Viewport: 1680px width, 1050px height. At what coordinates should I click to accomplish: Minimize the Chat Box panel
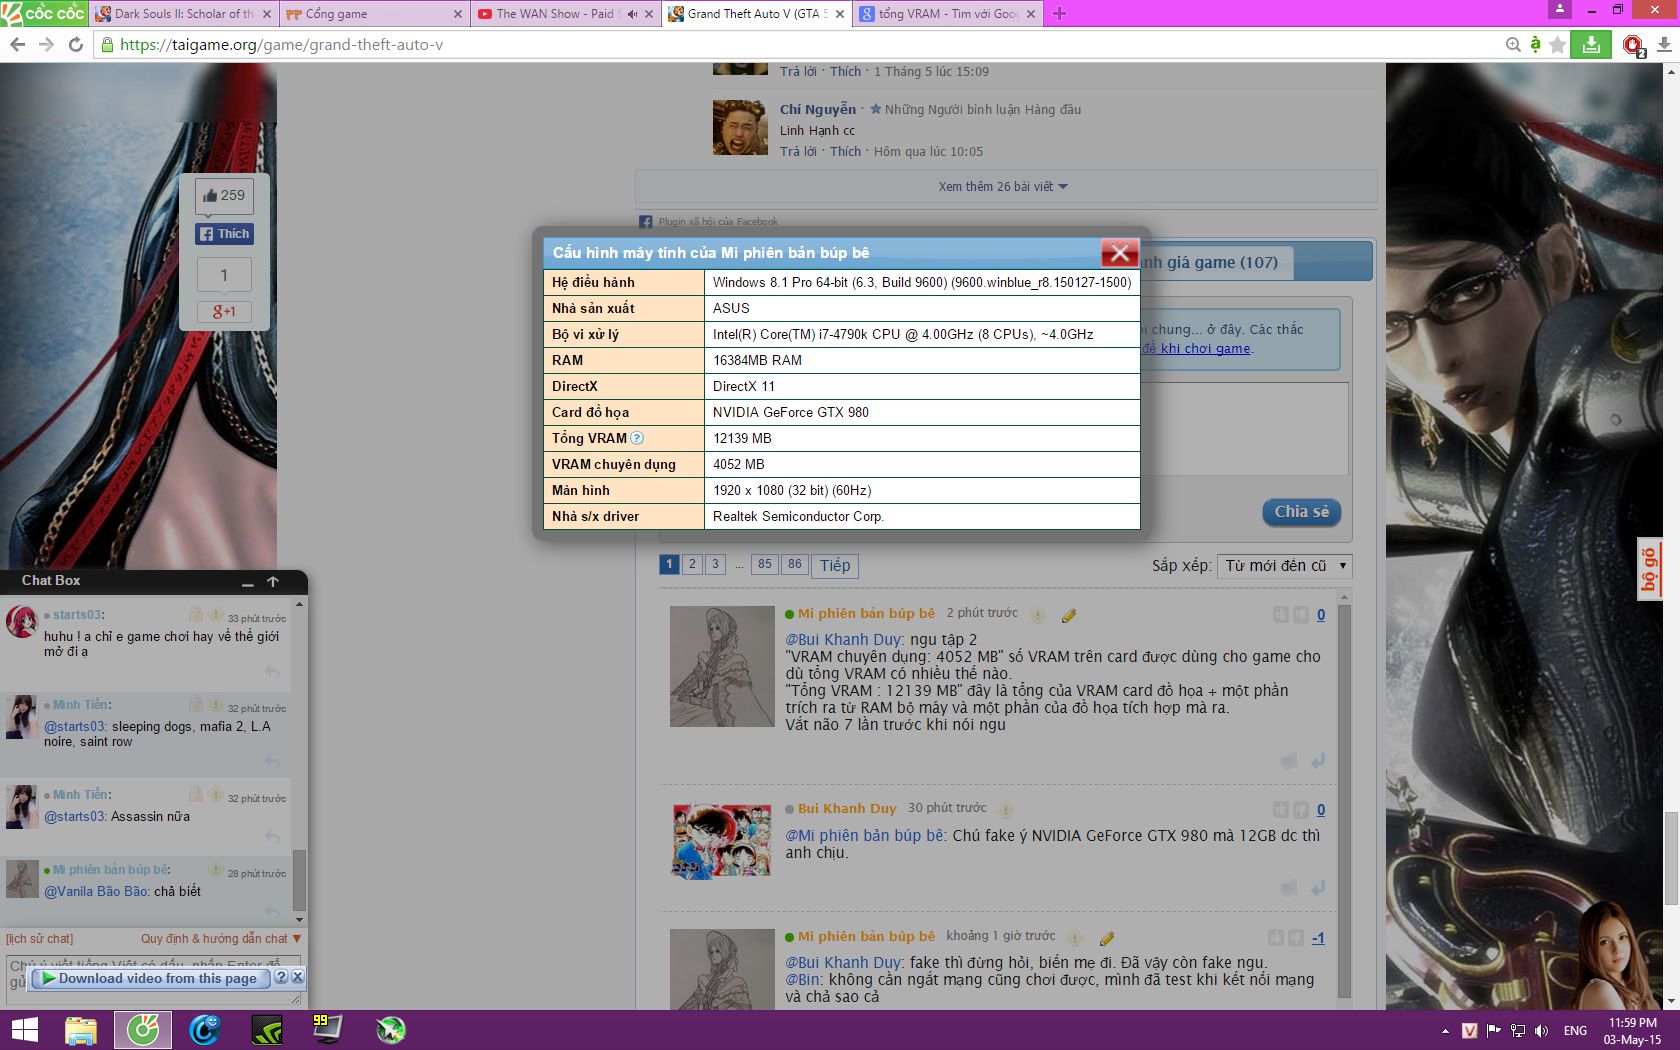[x=248, y=582]
